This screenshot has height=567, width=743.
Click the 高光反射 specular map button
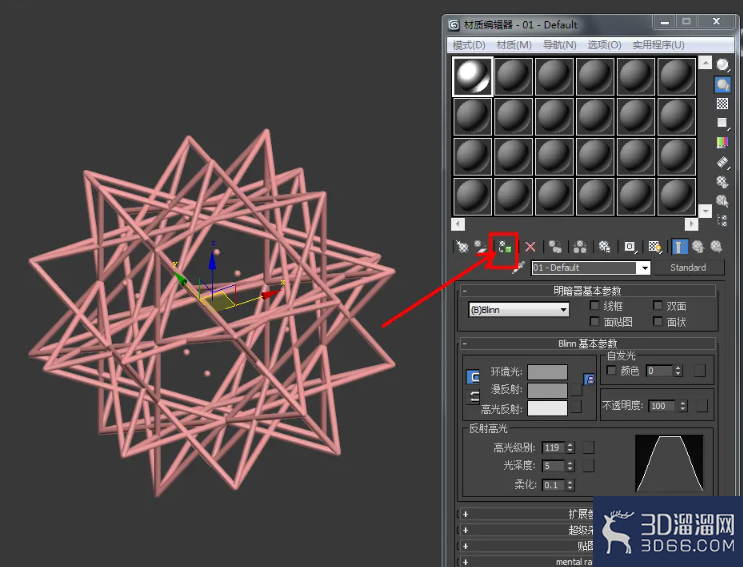[x=576, y=406]
